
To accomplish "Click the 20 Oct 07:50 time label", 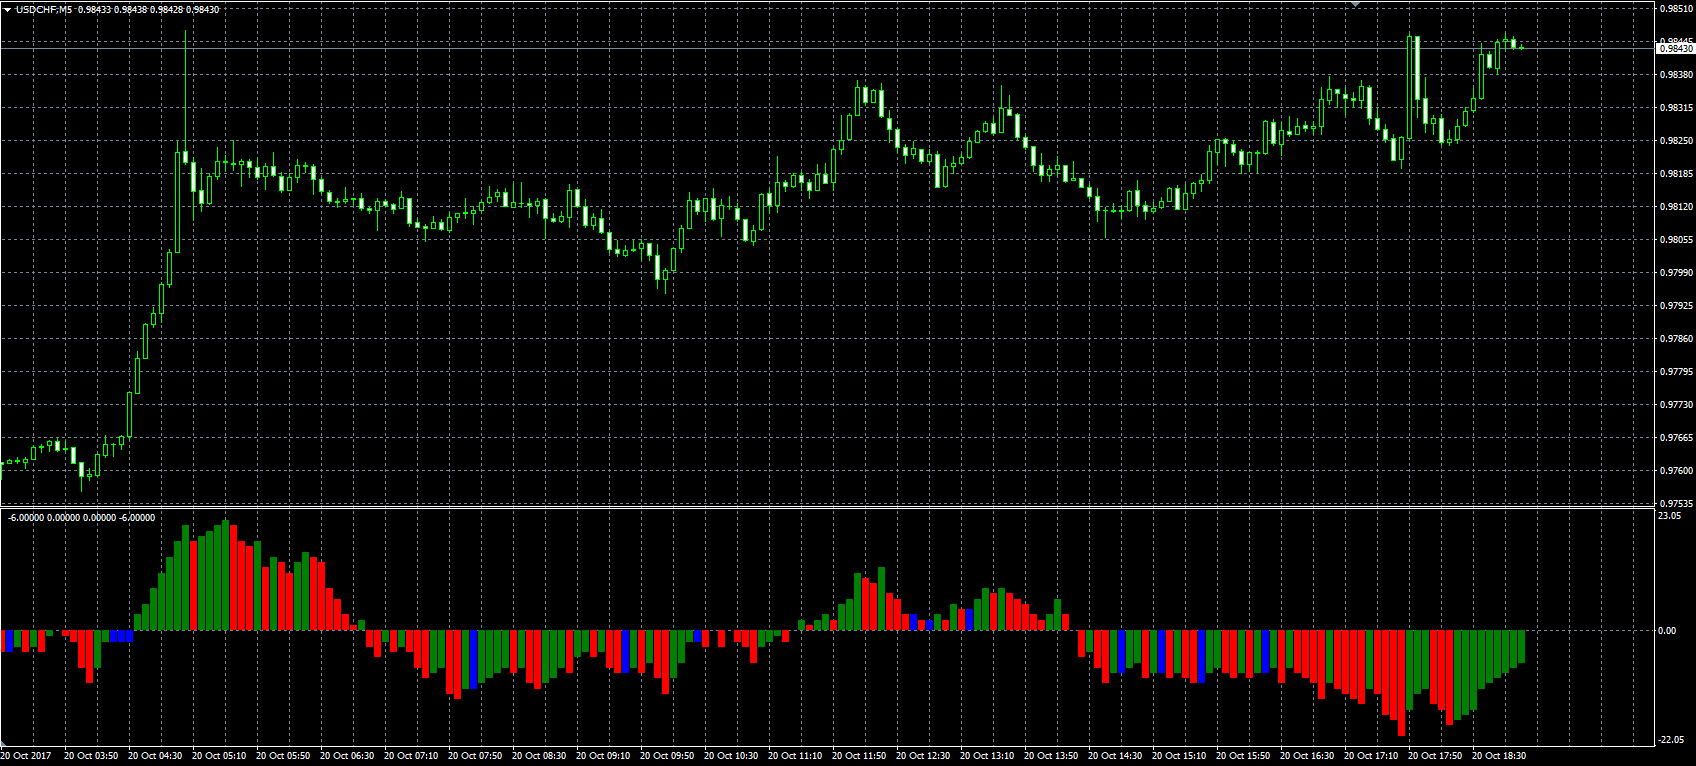I will click(475, 756).
